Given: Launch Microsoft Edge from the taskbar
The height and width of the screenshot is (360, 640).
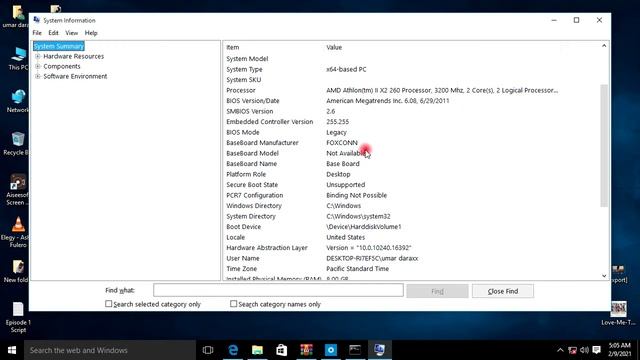Looking at the screenshot, I should click(233, 350).
